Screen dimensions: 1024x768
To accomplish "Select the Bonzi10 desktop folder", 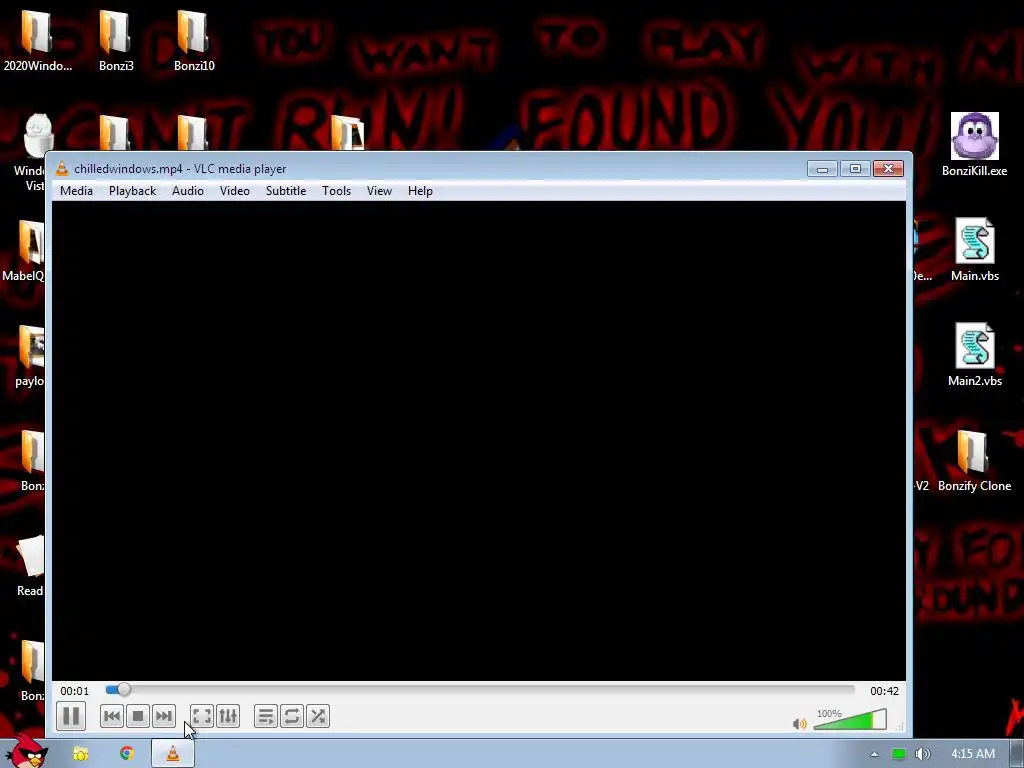I will pyautogui.click(x=194, y=40).
